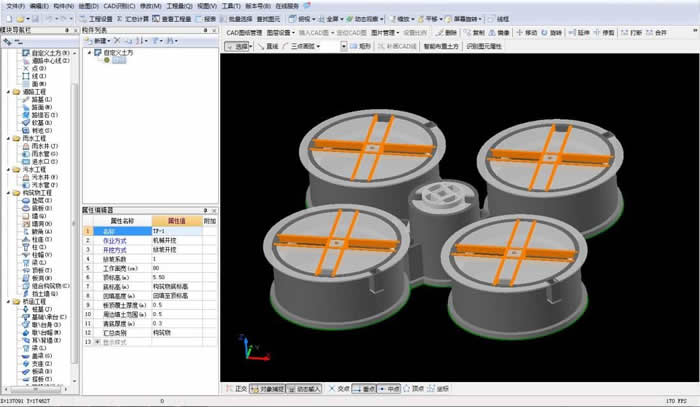Click 识别图元属性 button
This screenshot has width=700, height=407.
tap(484, 46)
